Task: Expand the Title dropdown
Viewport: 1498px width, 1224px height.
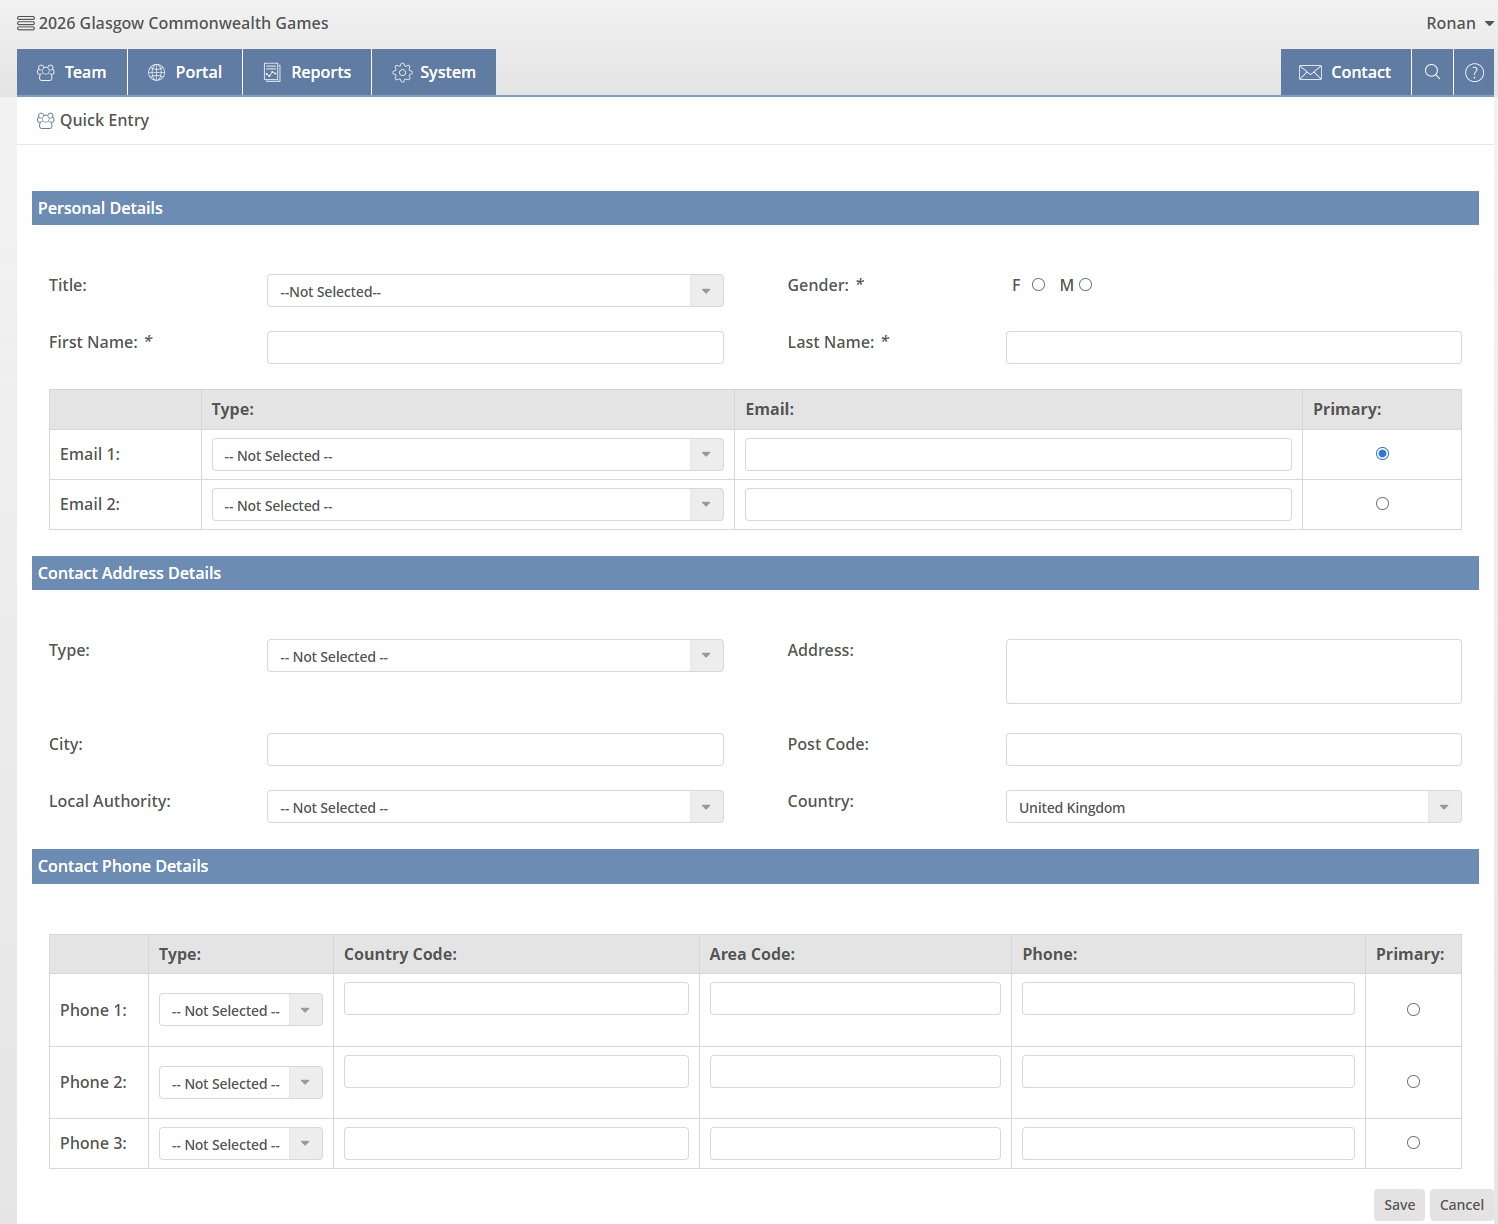Action: click(495, 291)
